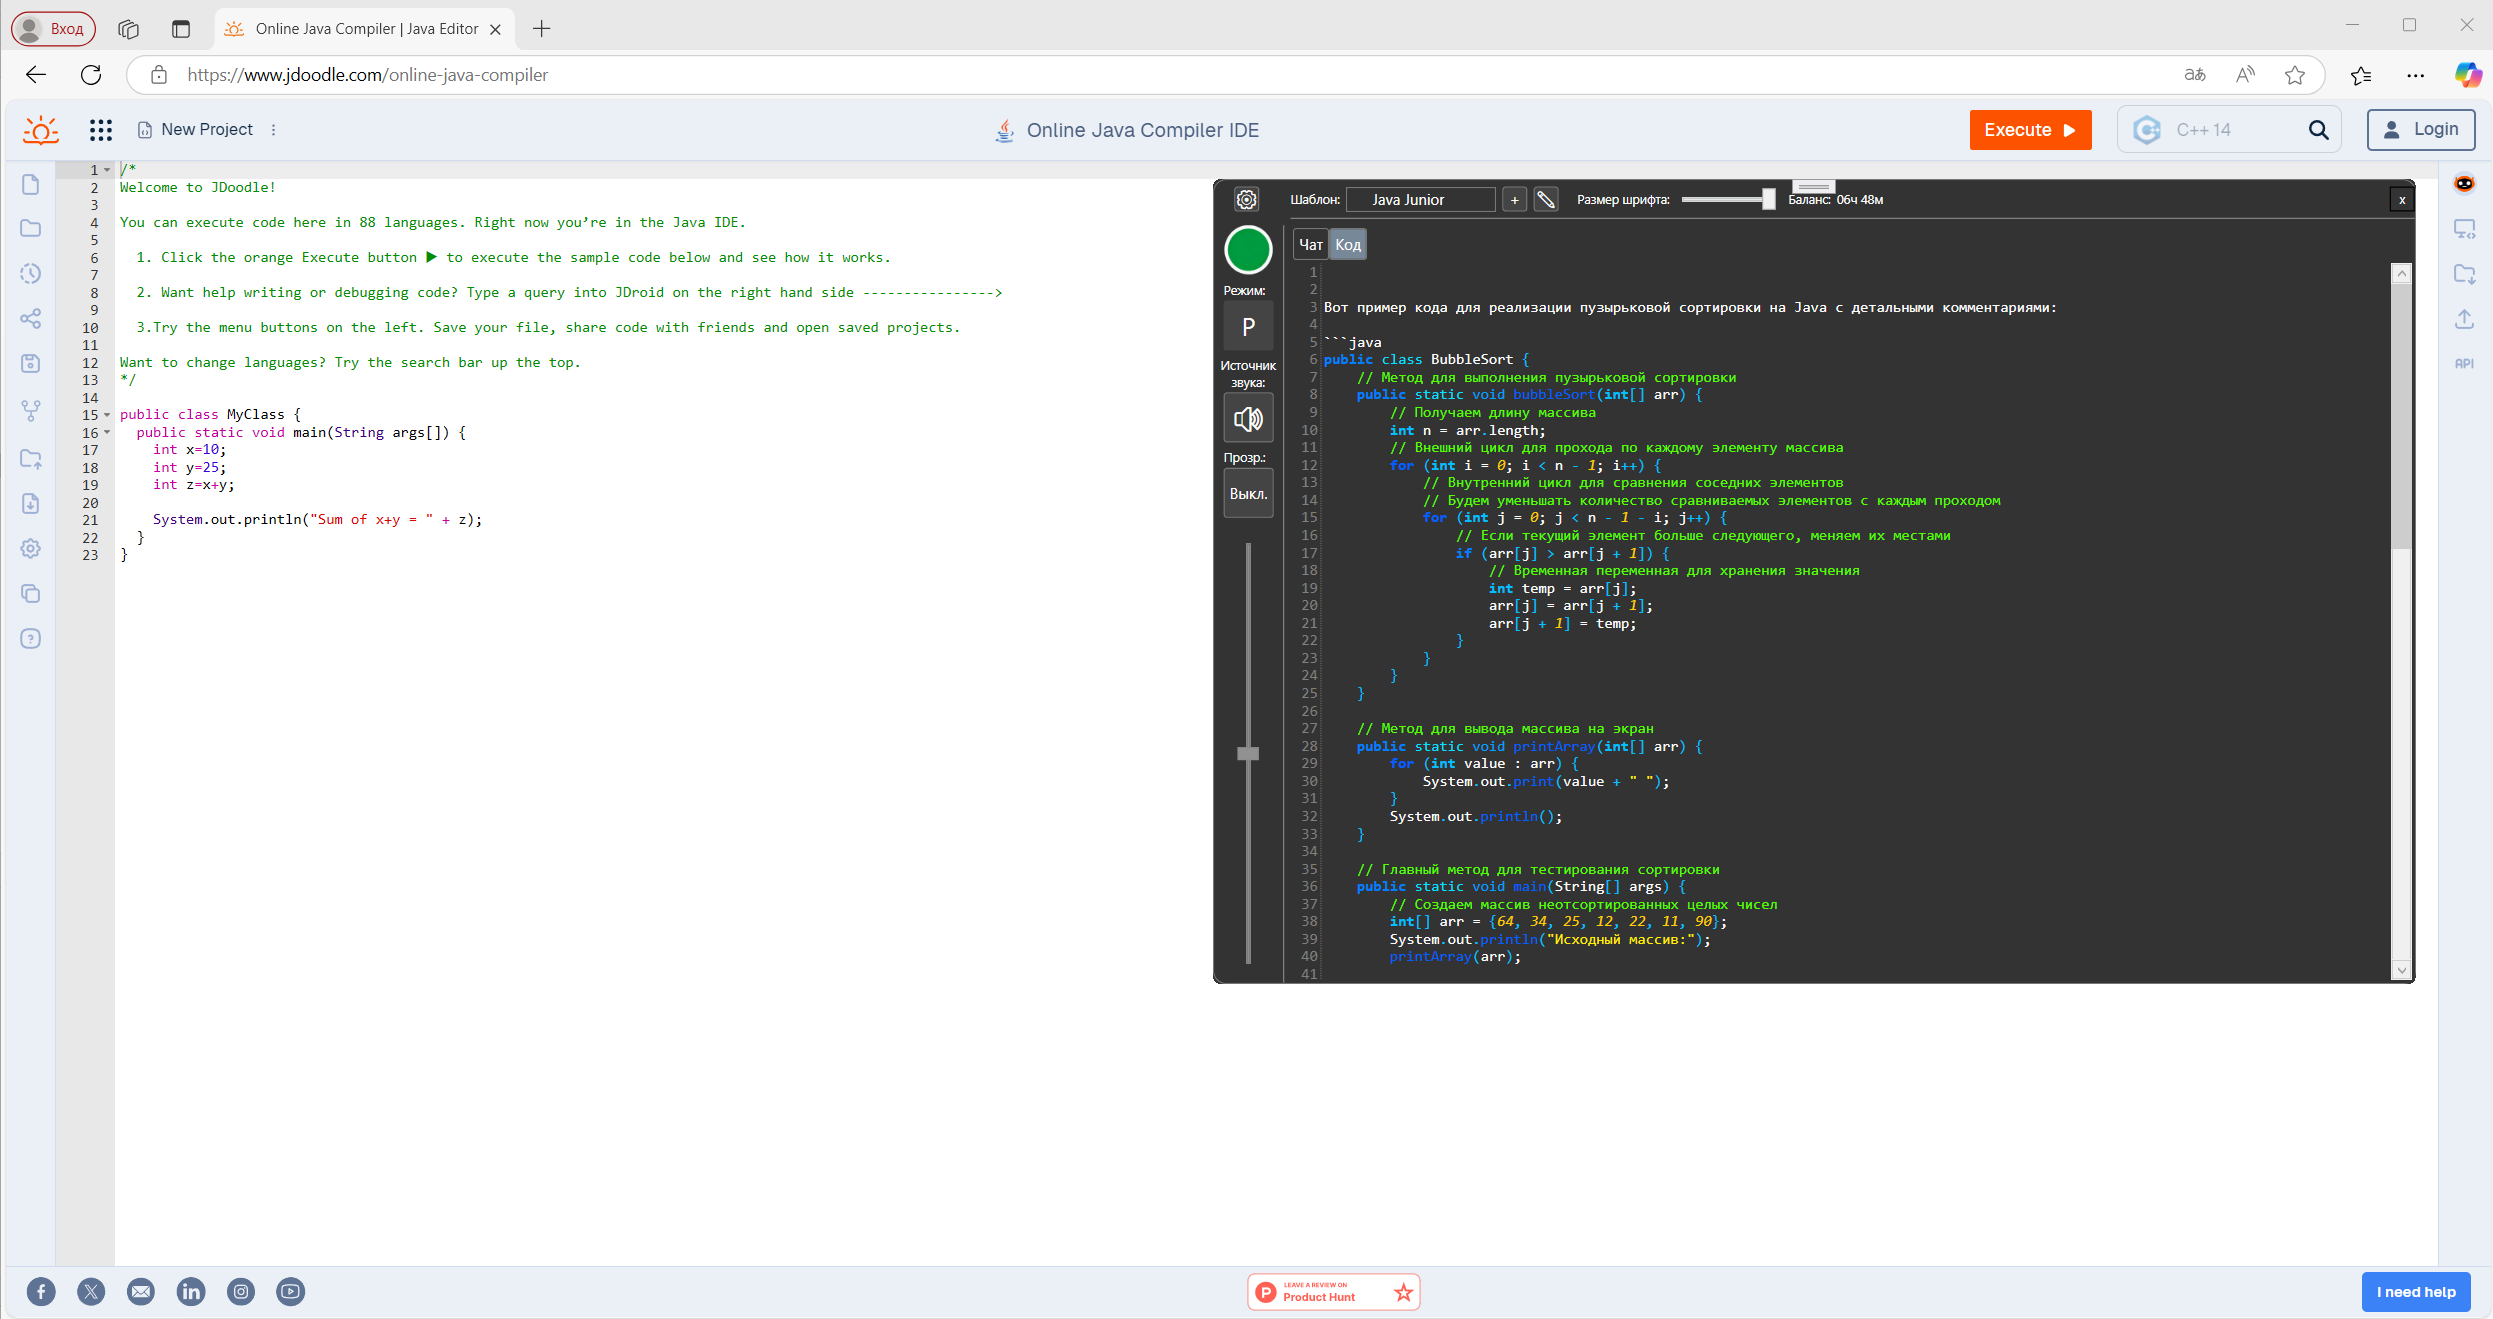Collapse the fold arrow at line 1
The width and height of the screenshot is (2493, 1319).
(107, 170)
